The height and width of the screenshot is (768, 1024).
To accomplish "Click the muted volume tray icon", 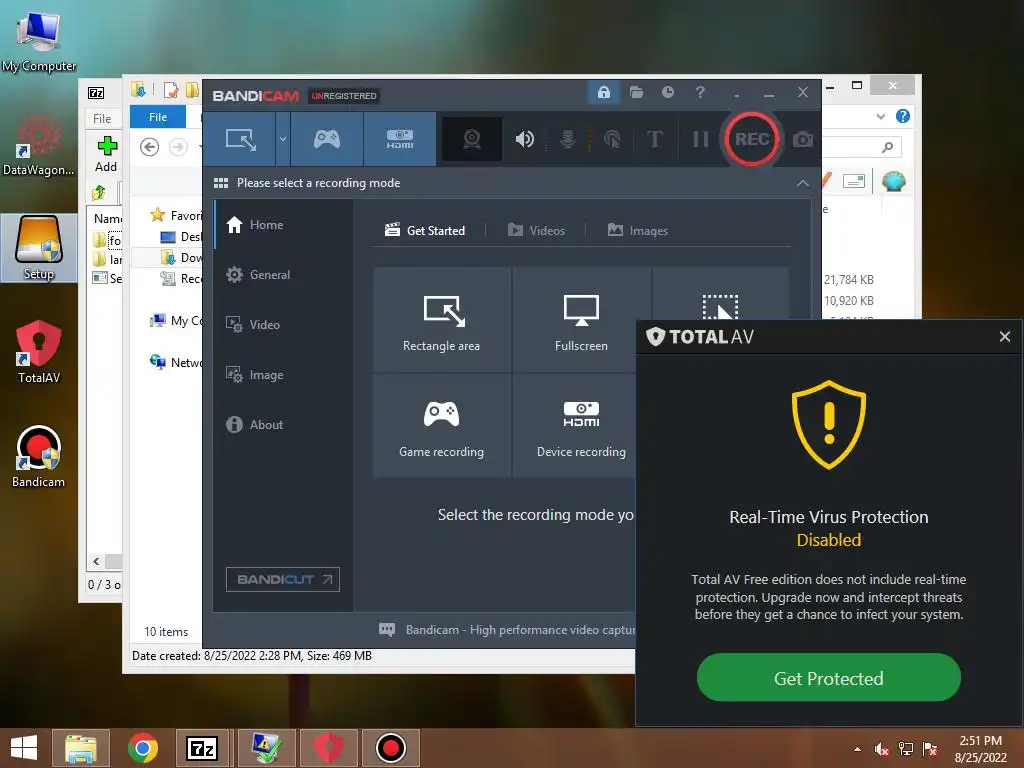I will pos(882,749).
